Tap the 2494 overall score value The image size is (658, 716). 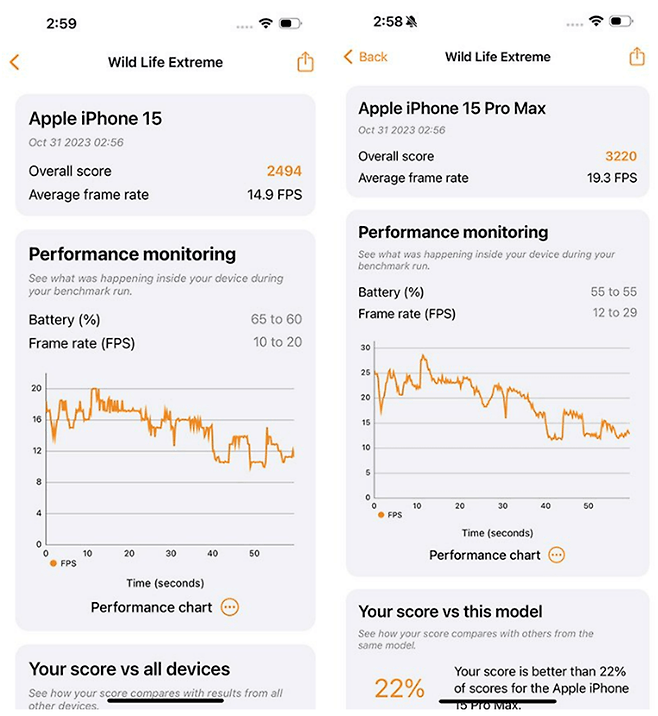tap(284, 171)
